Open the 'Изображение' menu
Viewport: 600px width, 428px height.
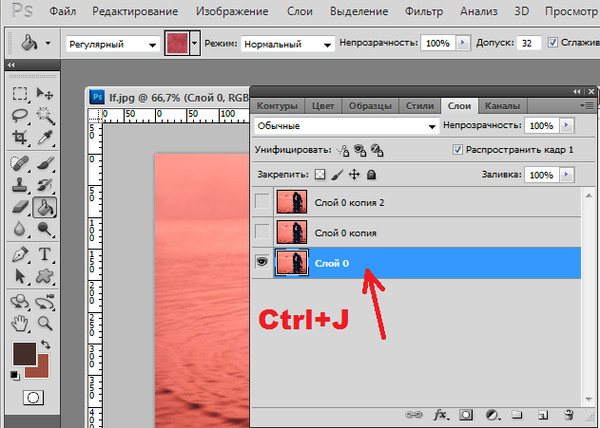click(232, 11)
